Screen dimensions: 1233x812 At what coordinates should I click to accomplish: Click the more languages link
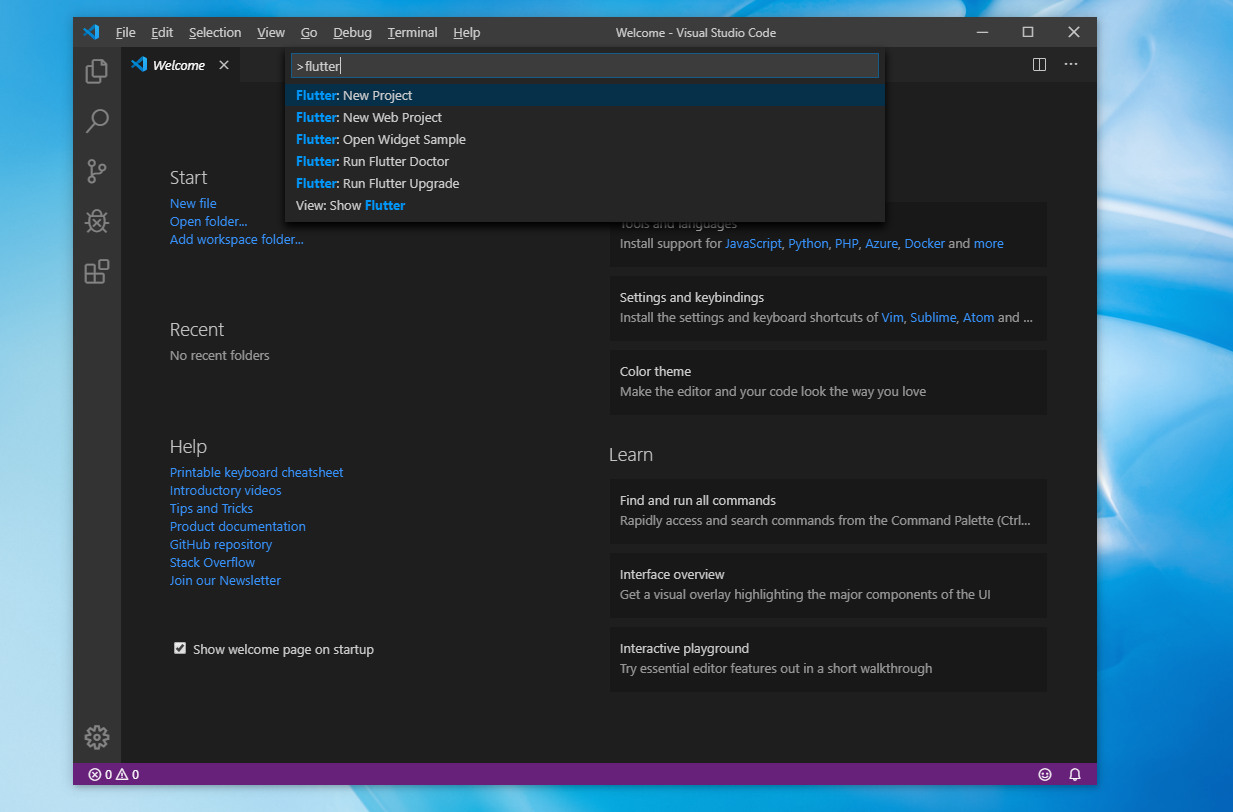pos(988,243)
